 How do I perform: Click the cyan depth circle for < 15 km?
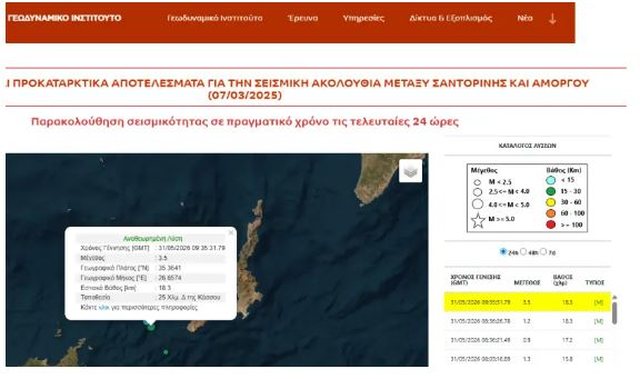coord(551,180)
